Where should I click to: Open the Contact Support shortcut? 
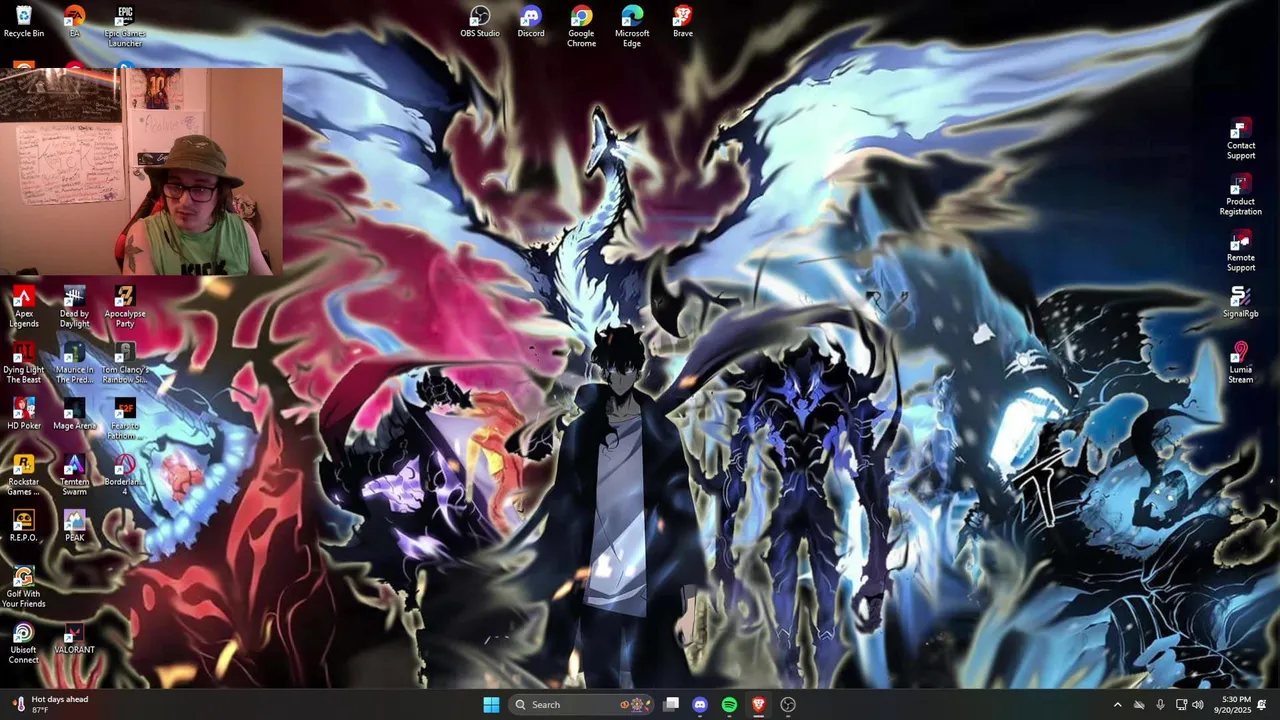coord(1241,139)
